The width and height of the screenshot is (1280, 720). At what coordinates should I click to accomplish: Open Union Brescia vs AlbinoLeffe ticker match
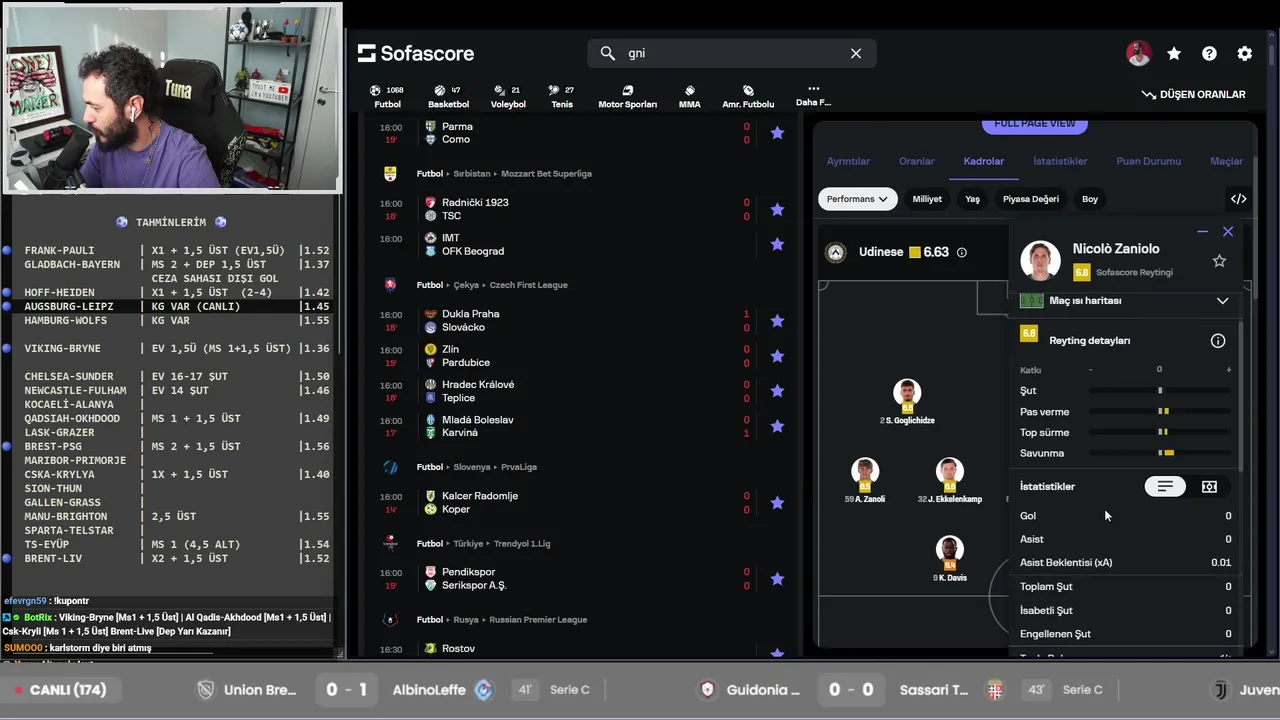point(392,690)
